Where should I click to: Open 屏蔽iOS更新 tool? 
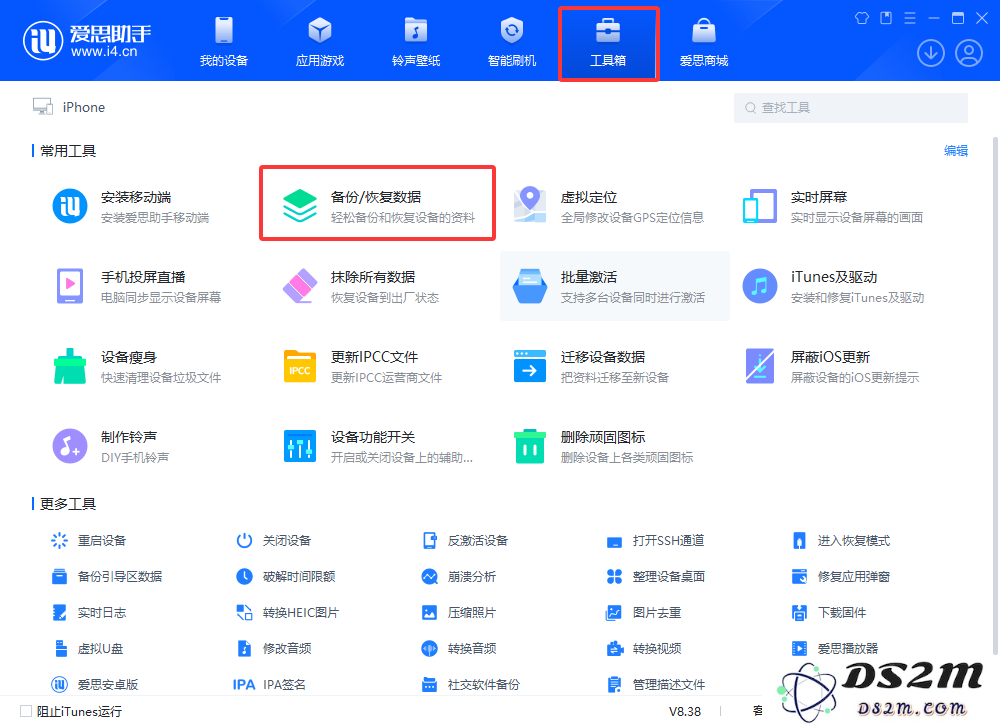pos(831,366)
